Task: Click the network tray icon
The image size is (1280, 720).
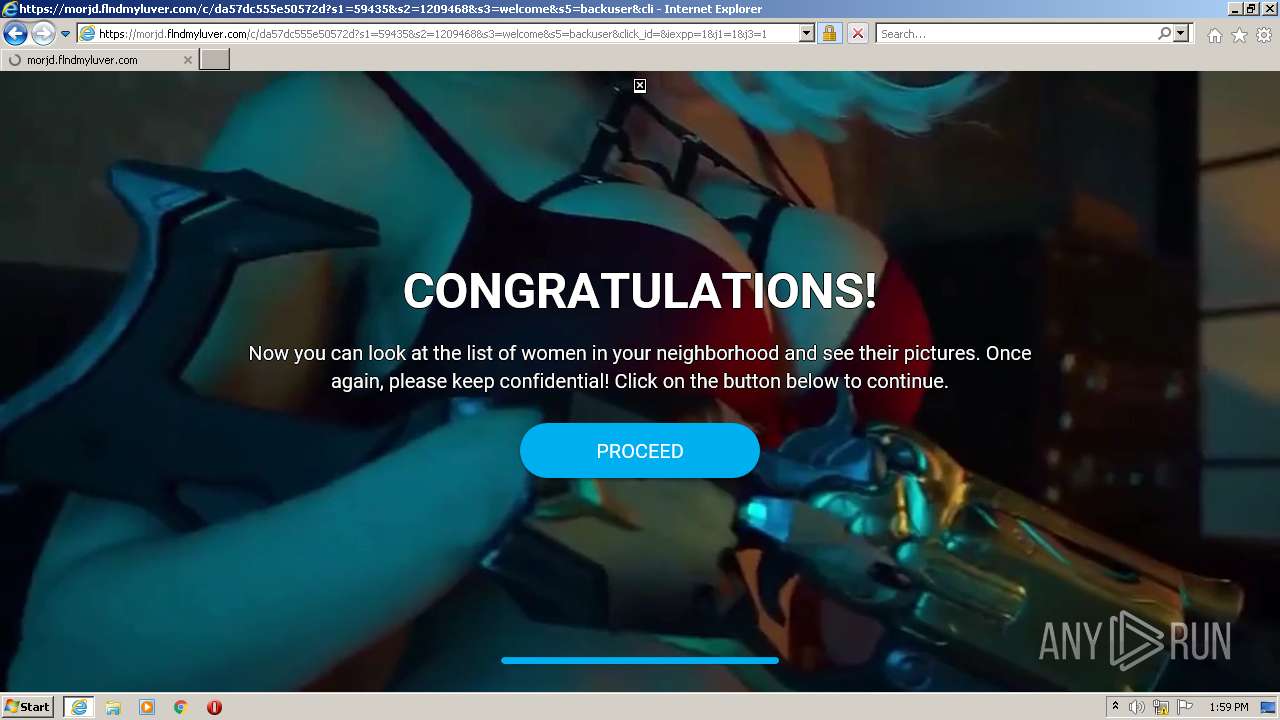Action: click(x=1161, y=707)
